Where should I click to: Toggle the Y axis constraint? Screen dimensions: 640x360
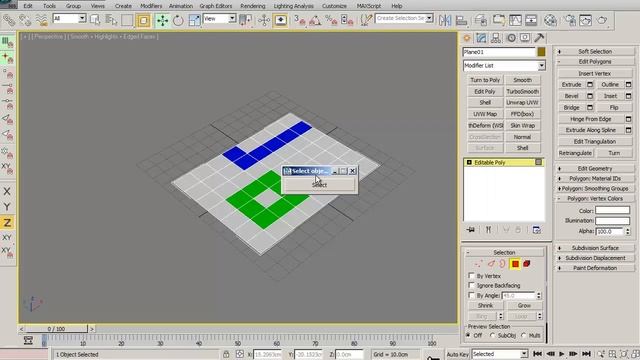(x=7, y=207)
